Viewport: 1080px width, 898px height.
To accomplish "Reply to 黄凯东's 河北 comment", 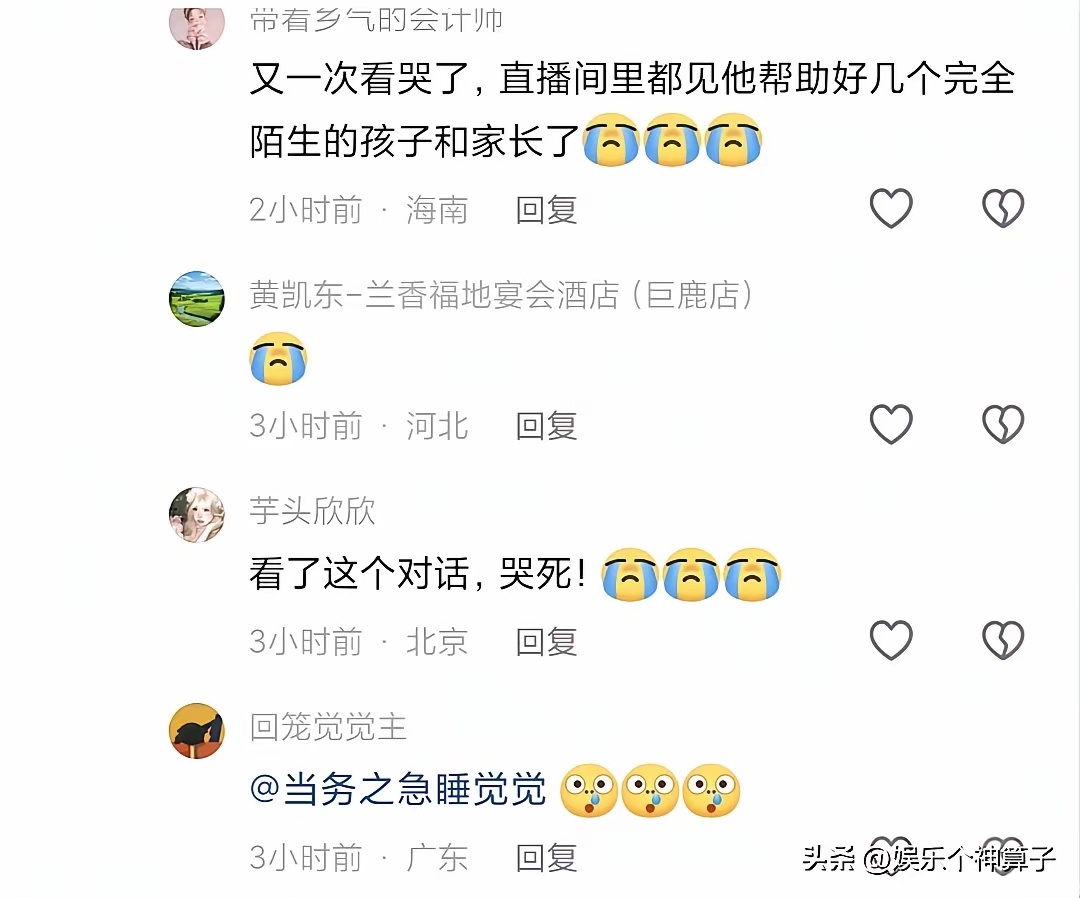I will tap(546, 426).
